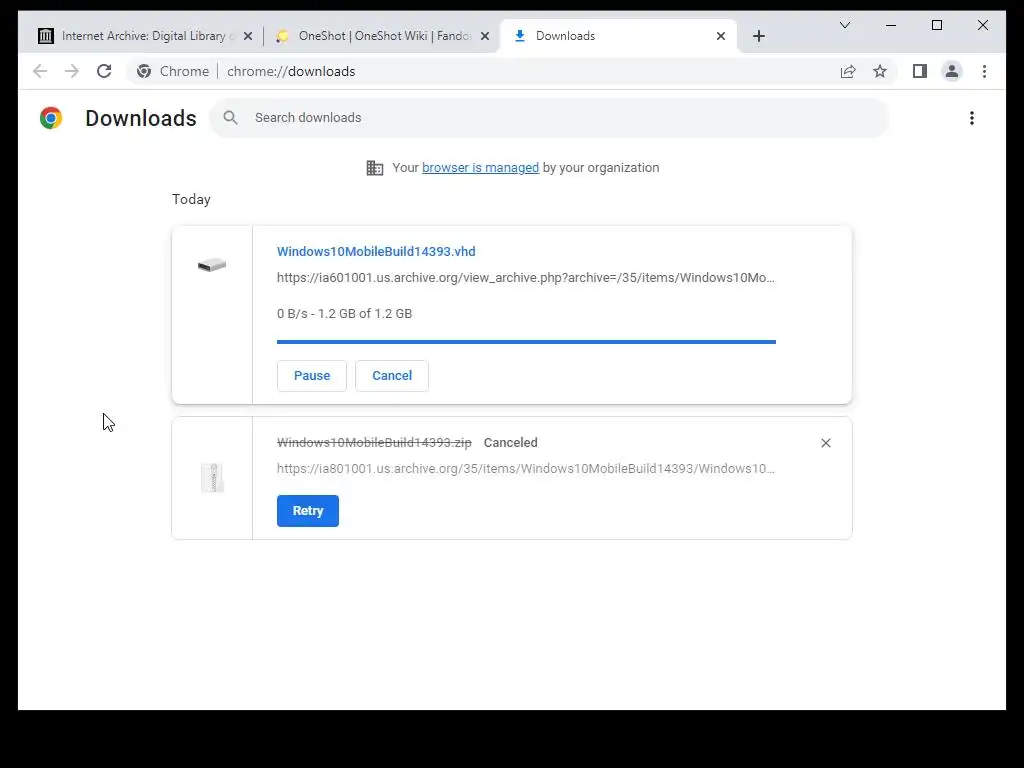Image resolution: width=1024 pixels, height=768 pixels.
Task: Click the ia801001 archive.org zip source URL
Action: [x=526, y=469]
